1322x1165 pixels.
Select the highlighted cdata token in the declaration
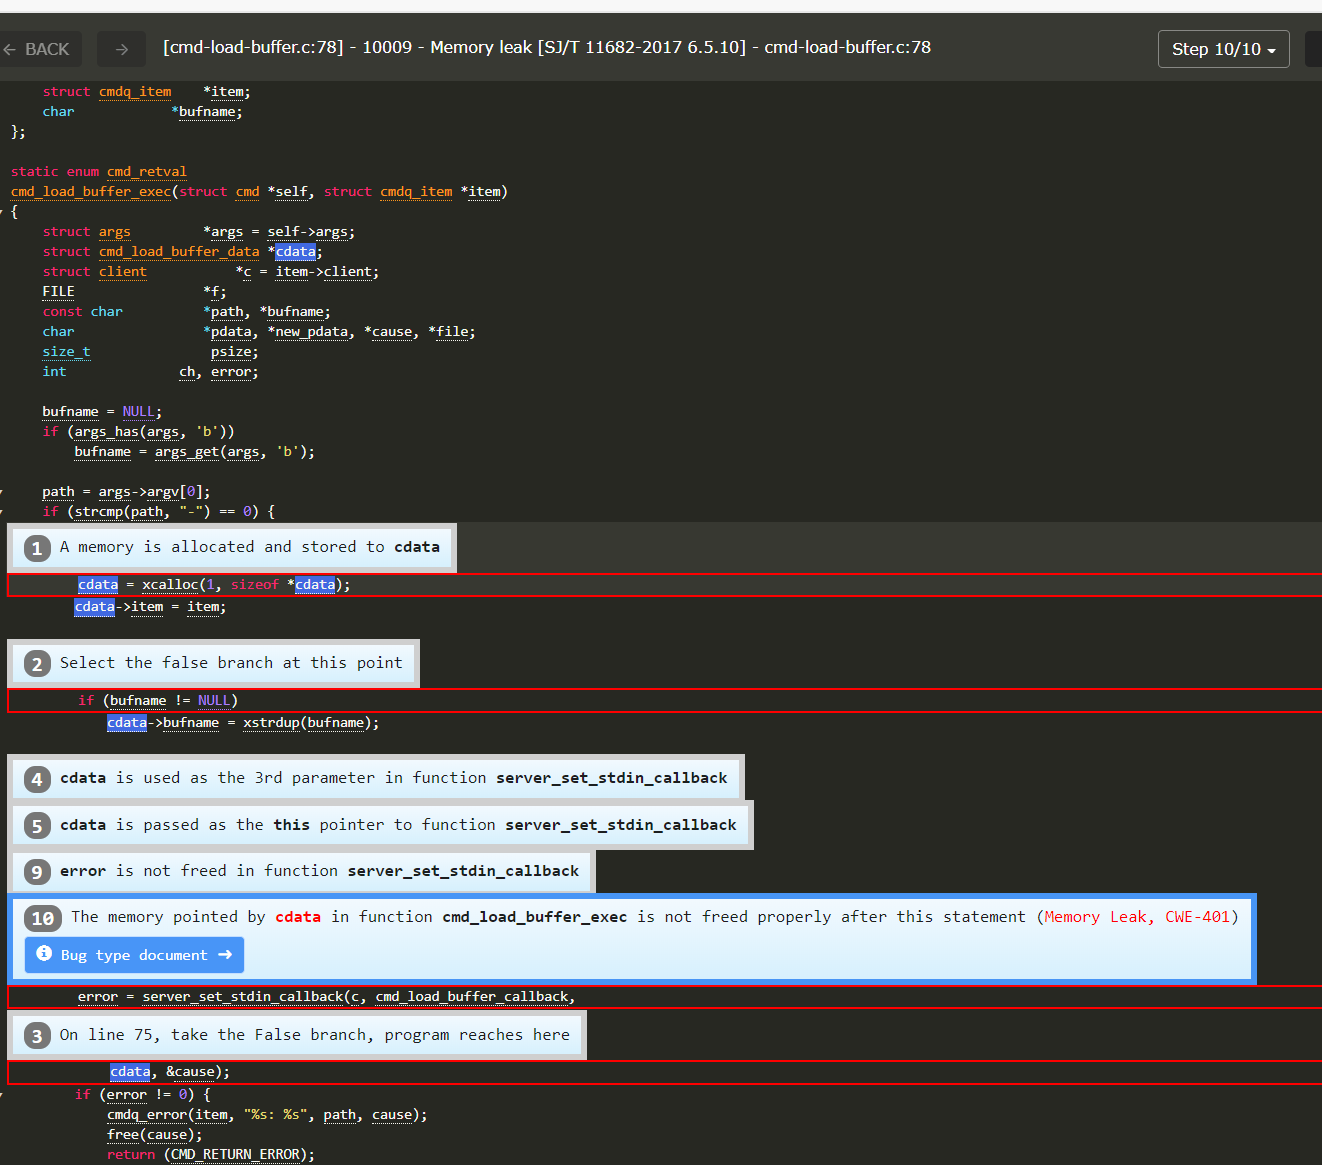click(294, 251)
